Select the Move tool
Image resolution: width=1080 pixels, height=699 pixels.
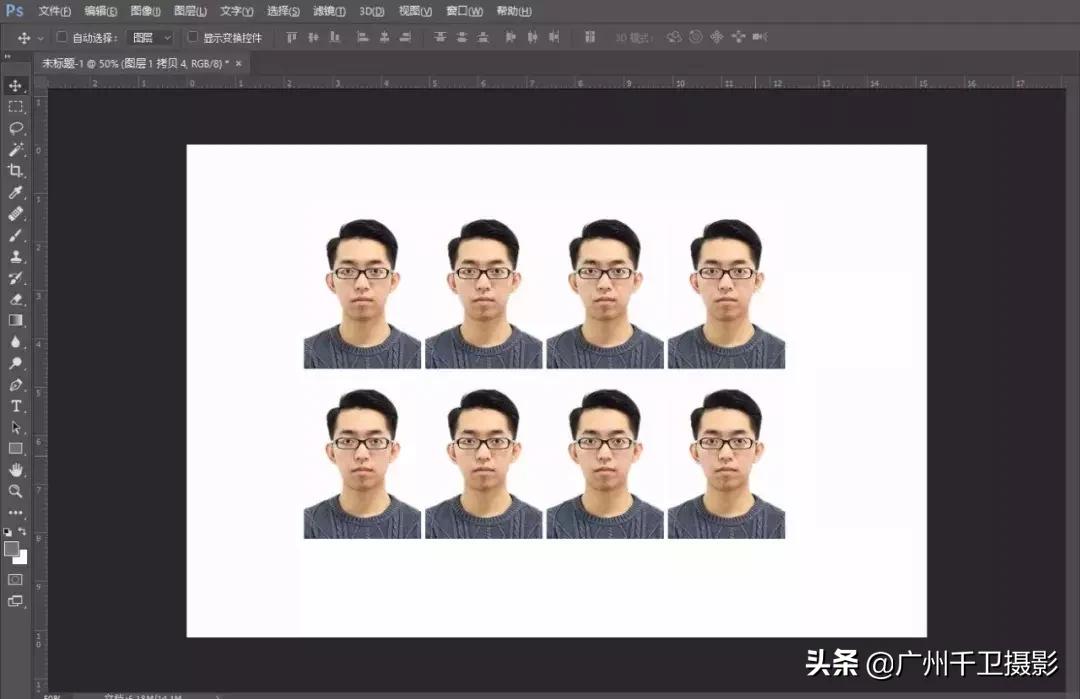pos(15,86)
